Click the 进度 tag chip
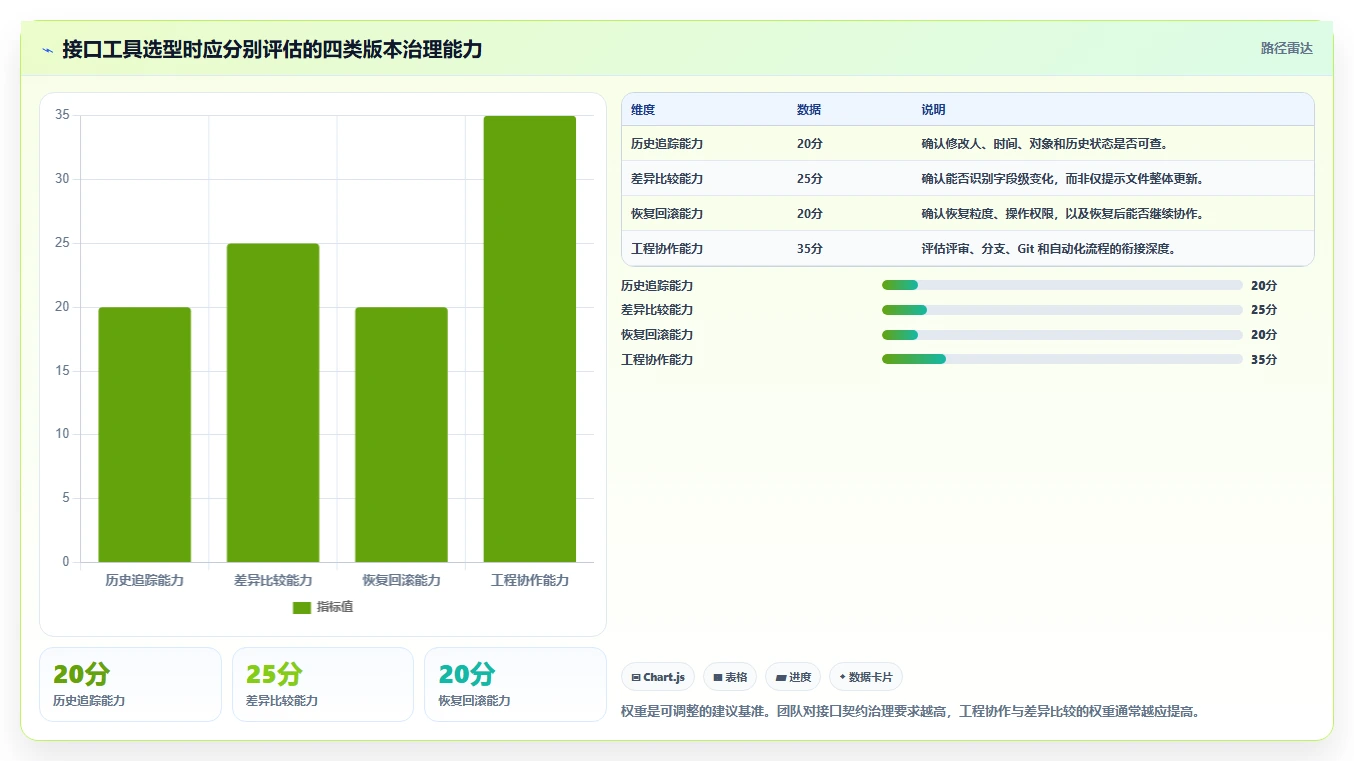Screen dimensions: 1354x761 793,677
